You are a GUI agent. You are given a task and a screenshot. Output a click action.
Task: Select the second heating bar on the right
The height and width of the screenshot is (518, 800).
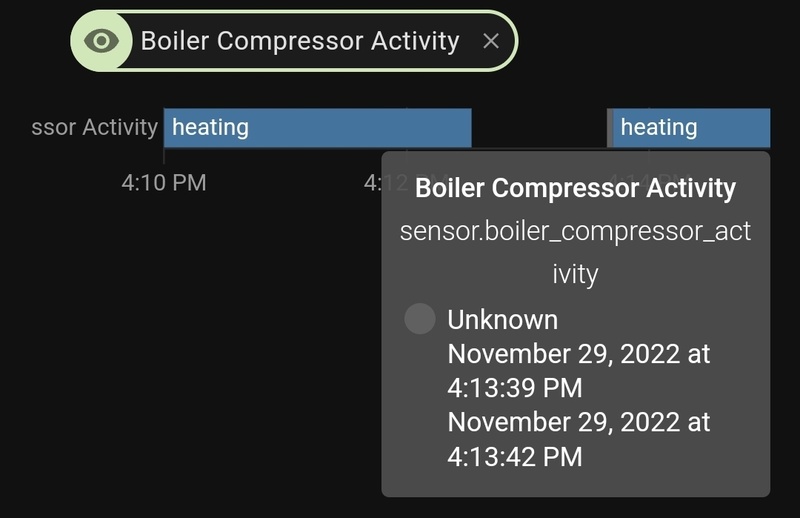(x=691, y=128)
